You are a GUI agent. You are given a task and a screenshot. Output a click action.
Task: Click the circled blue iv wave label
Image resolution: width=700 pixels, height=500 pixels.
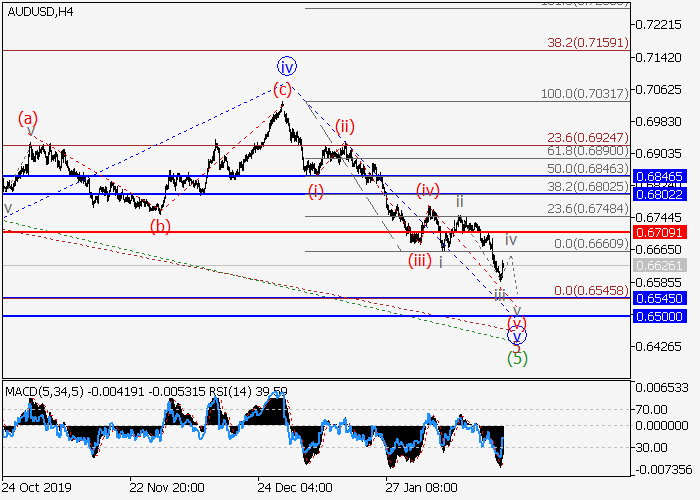click(x=288, y=67)
